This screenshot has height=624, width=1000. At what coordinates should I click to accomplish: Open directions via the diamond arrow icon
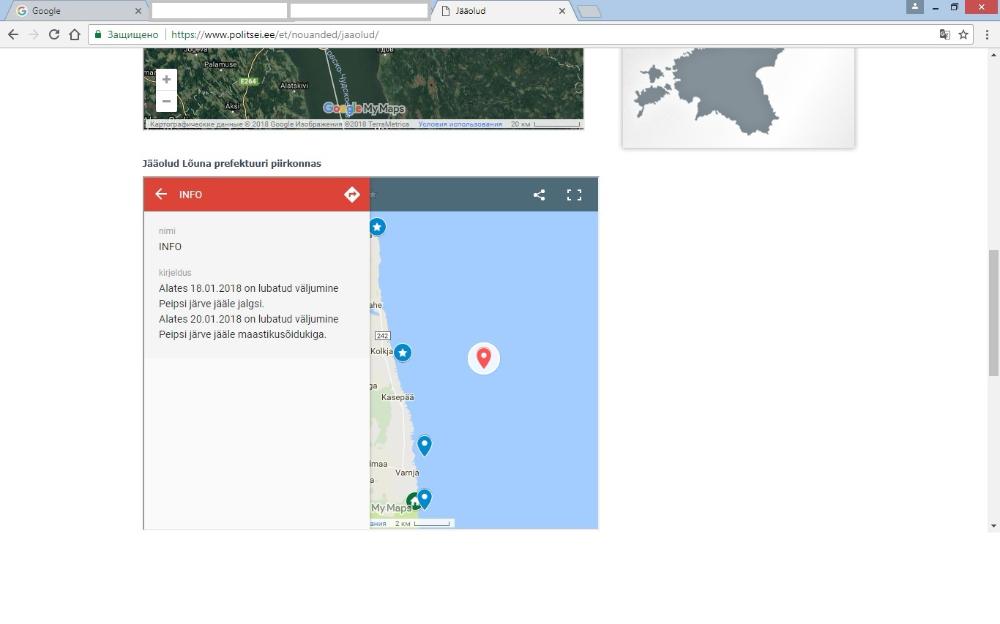pyautogui.click(x=352, y=194)
